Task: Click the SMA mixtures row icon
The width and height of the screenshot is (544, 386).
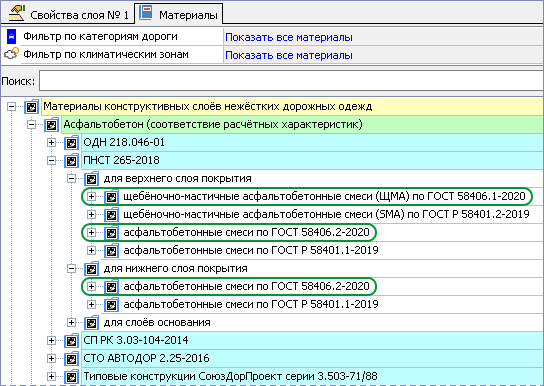Action: tap(111, 215)
